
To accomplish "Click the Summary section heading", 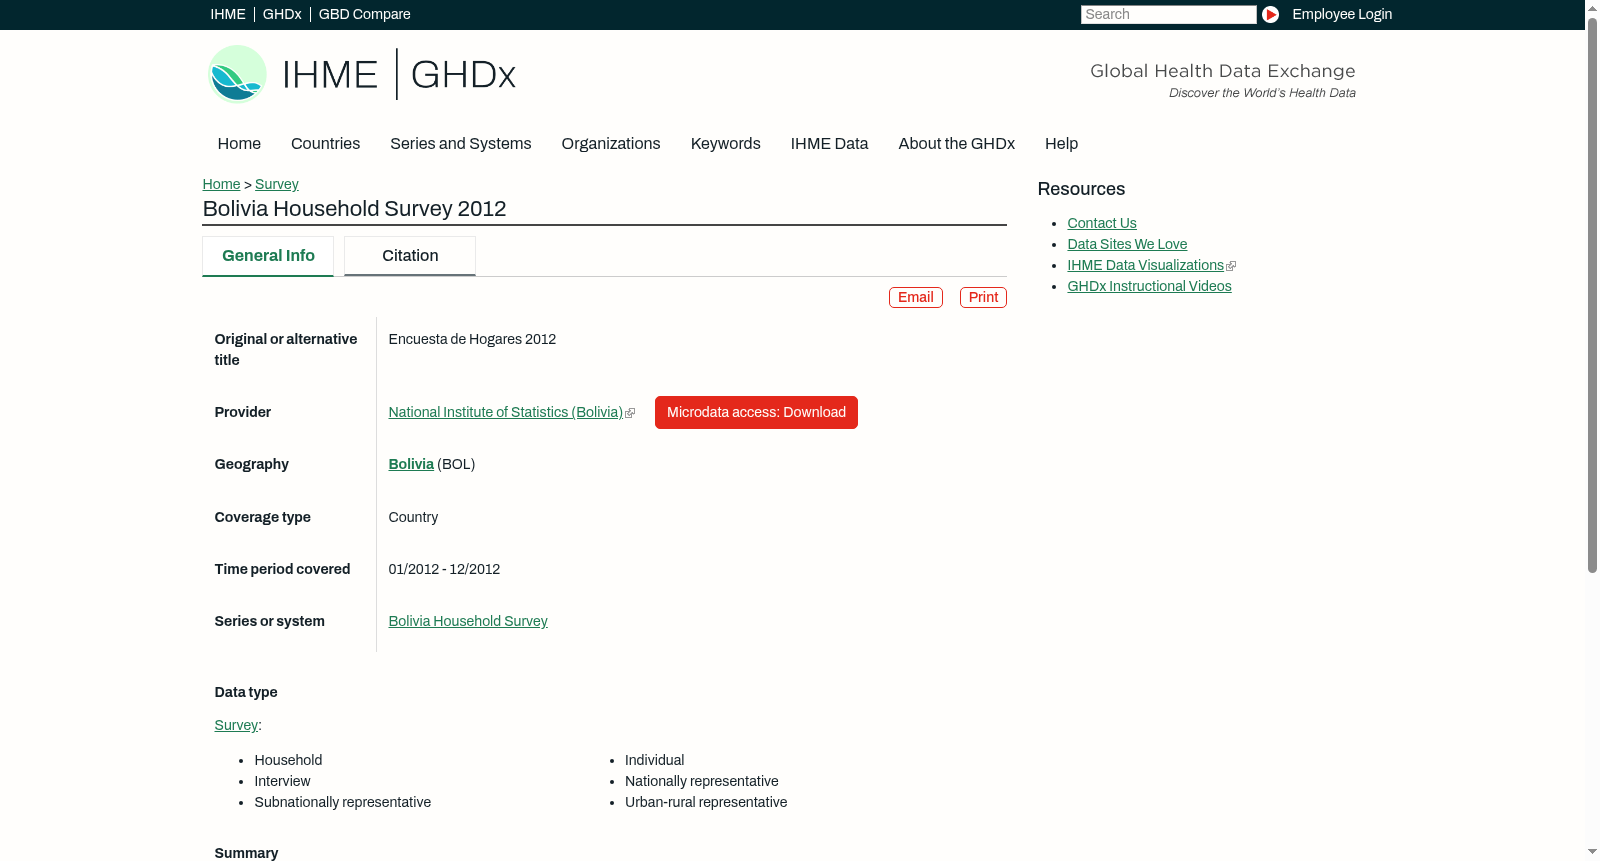I will point(246,853).
